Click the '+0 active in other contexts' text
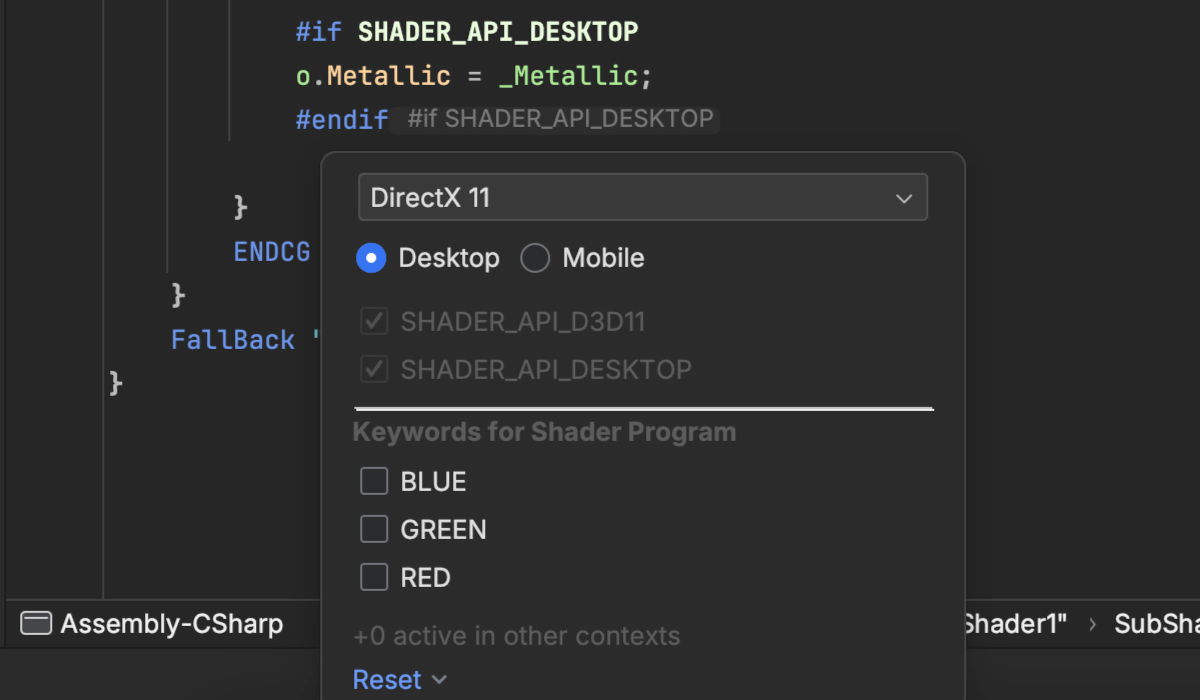The height and width of the screenshot is (700, 1200). click(516, 636)
